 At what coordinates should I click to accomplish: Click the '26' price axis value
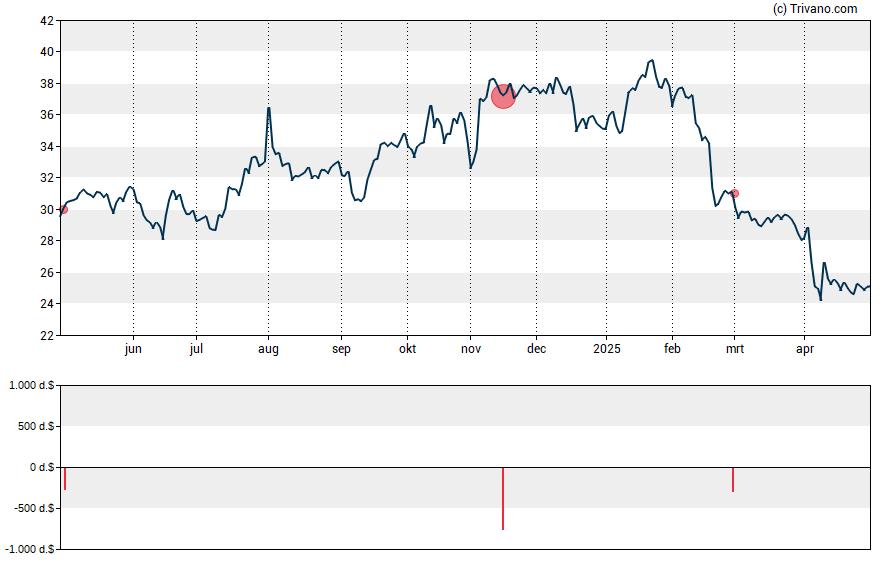click(x=47, y=272)
